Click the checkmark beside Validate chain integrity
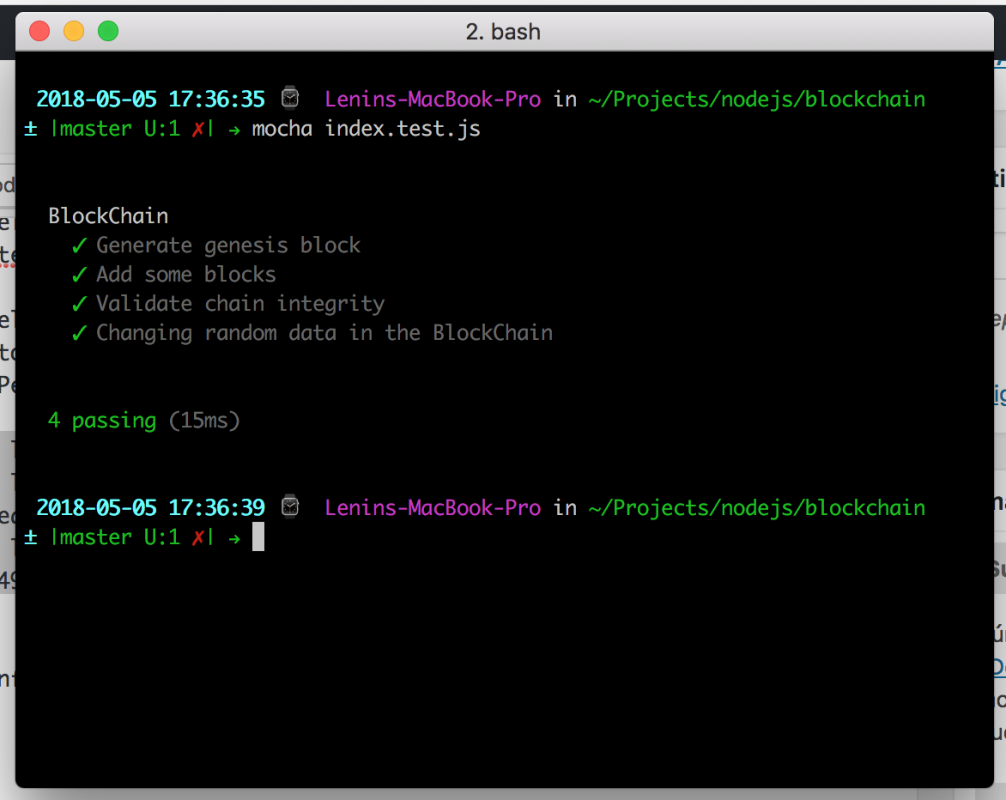 coord(80,304)
